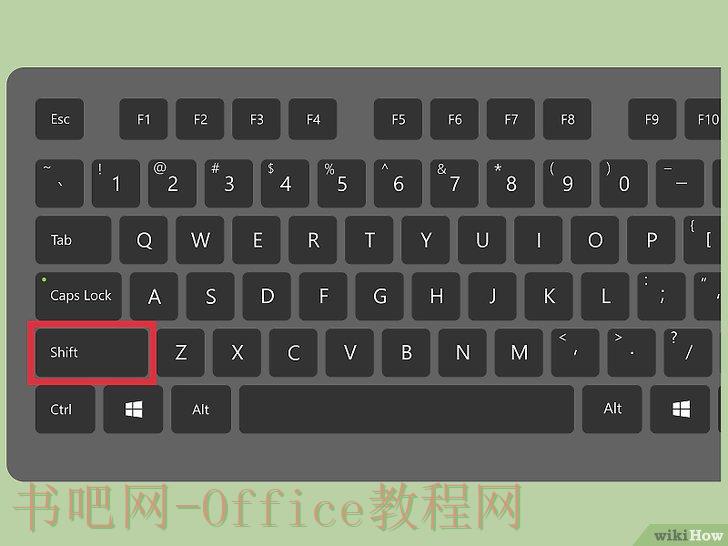The image size is (728, 546).
Task: Click the semicolon colon key
Action: [662, 296]
